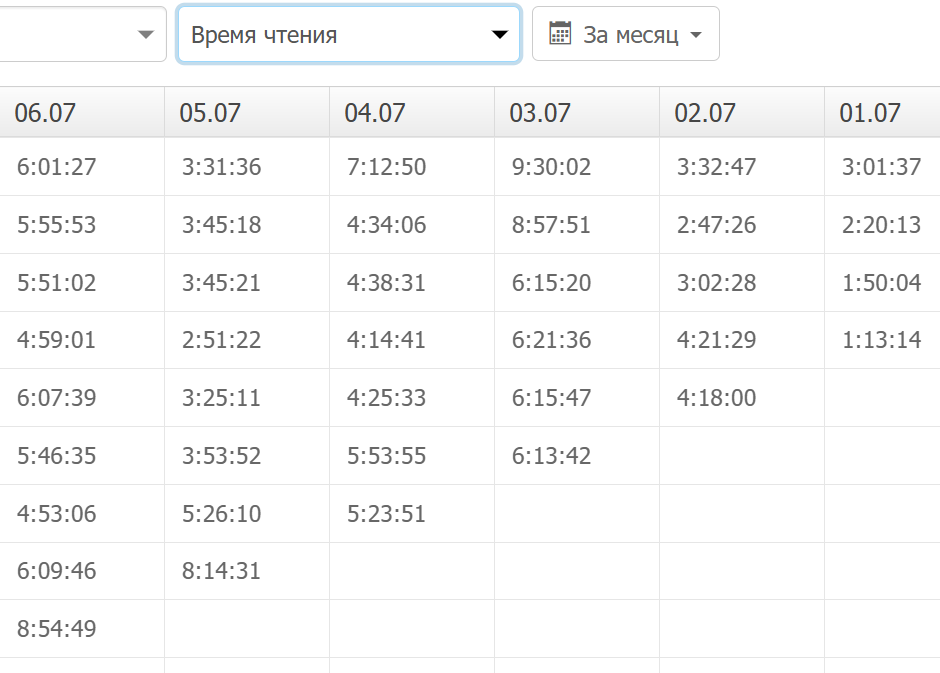Click the 4:18:00 cell under 02.07
Screen dimensions: 940x673
[x=717, y=398]
